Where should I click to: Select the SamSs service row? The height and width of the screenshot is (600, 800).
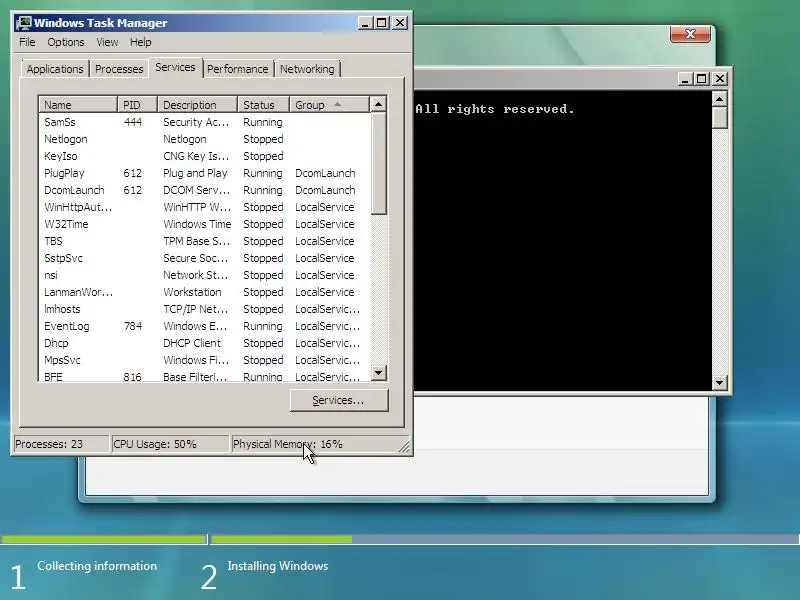pyautogui.click(x=204, y=122)
